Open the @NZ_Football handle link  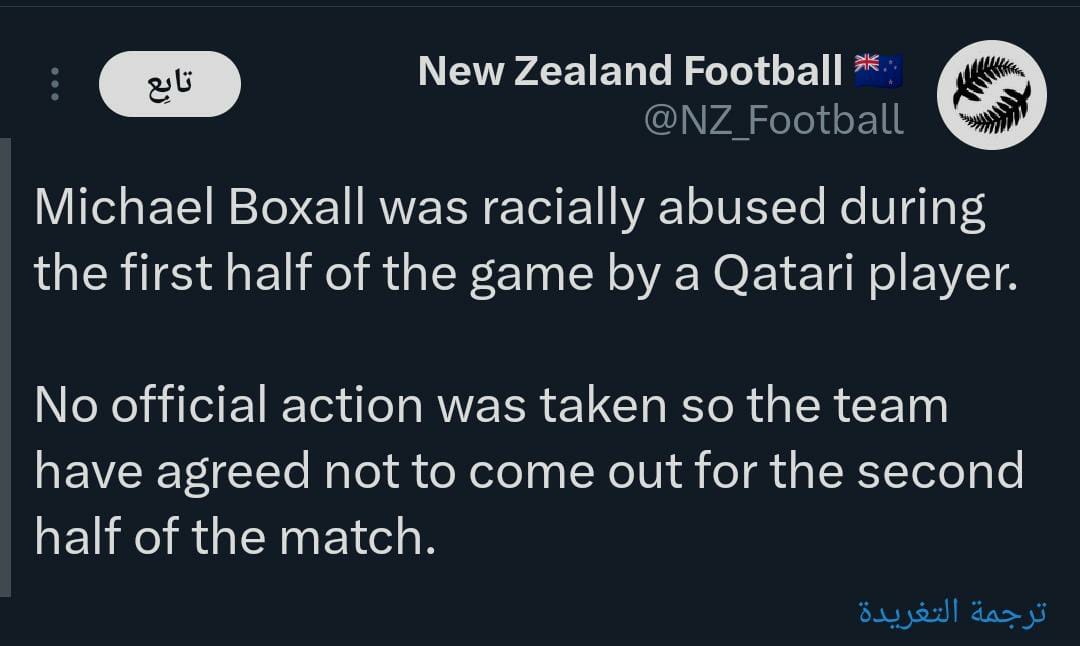pyautogui.click(x=773, y=120)
